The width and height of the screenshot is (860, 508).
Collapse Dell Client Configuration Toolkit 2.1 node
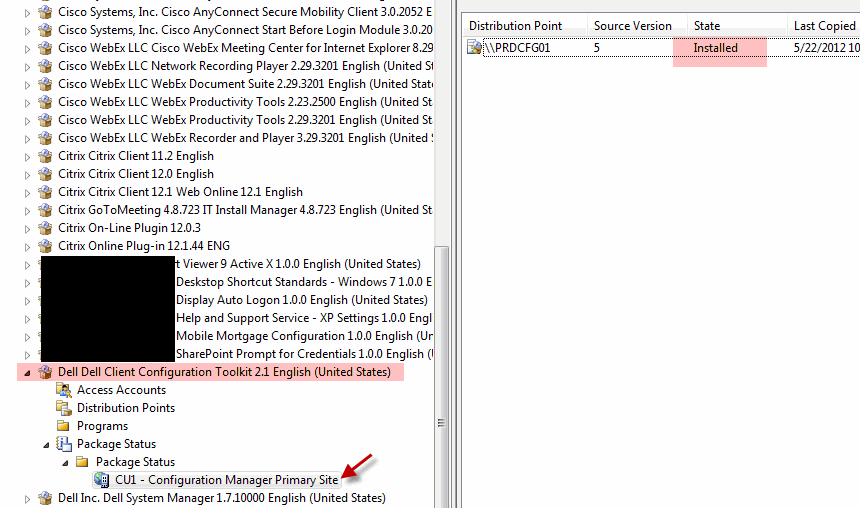click(27, 374)
